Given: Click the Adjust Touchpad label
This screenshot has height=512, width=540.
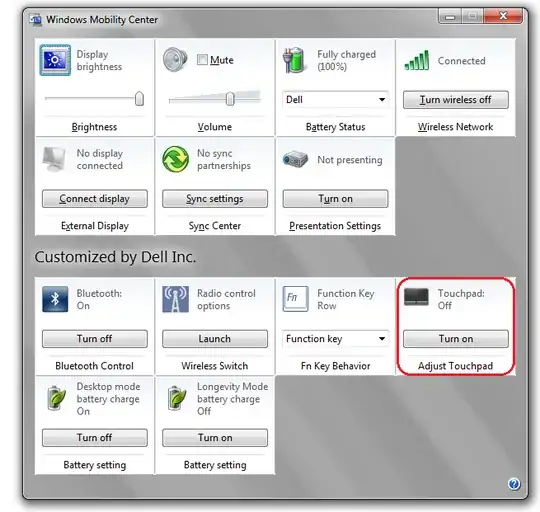Looking at the screenshot, I should click(x=455, y=366).
